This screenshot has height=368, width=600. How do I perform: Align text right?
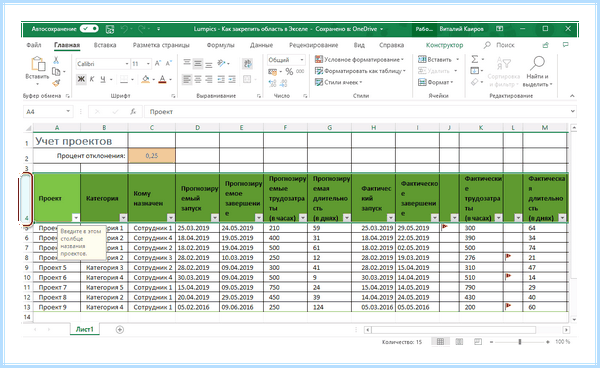point(209,79)
